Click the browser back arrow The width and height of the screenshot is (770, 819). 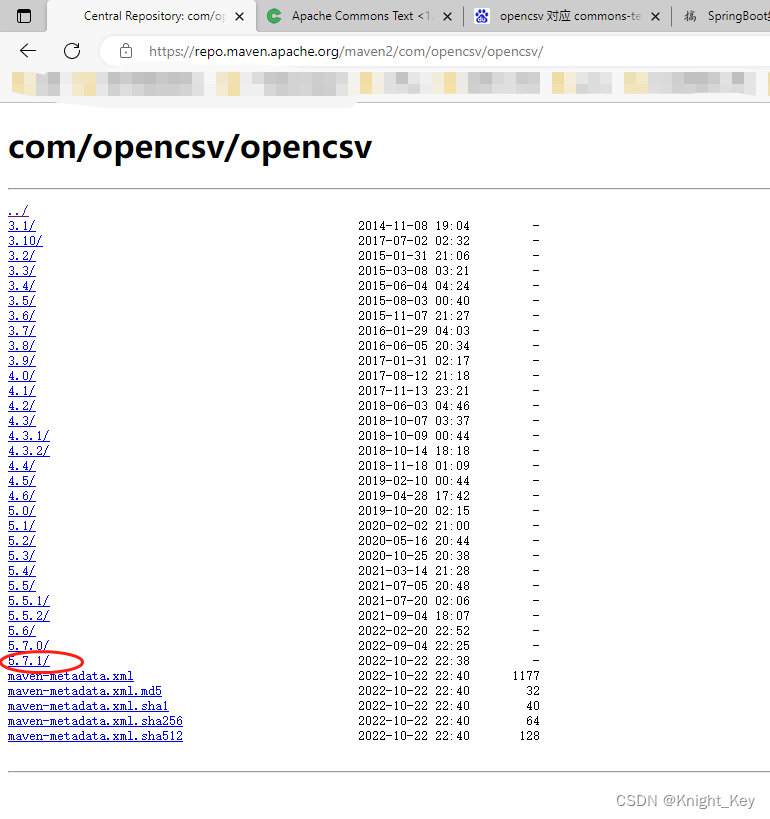click(28, 51)
